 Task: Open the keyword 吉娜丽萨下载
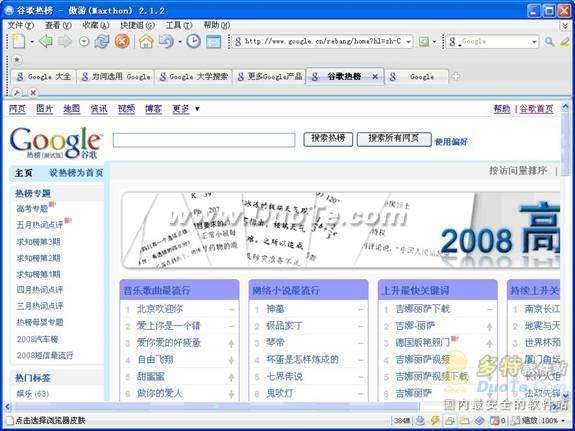pos(422,309)
